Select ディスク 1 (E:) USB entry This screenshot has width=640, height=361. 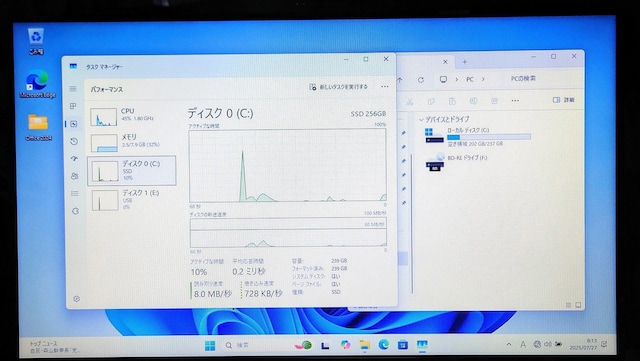[x=132, y=200]
